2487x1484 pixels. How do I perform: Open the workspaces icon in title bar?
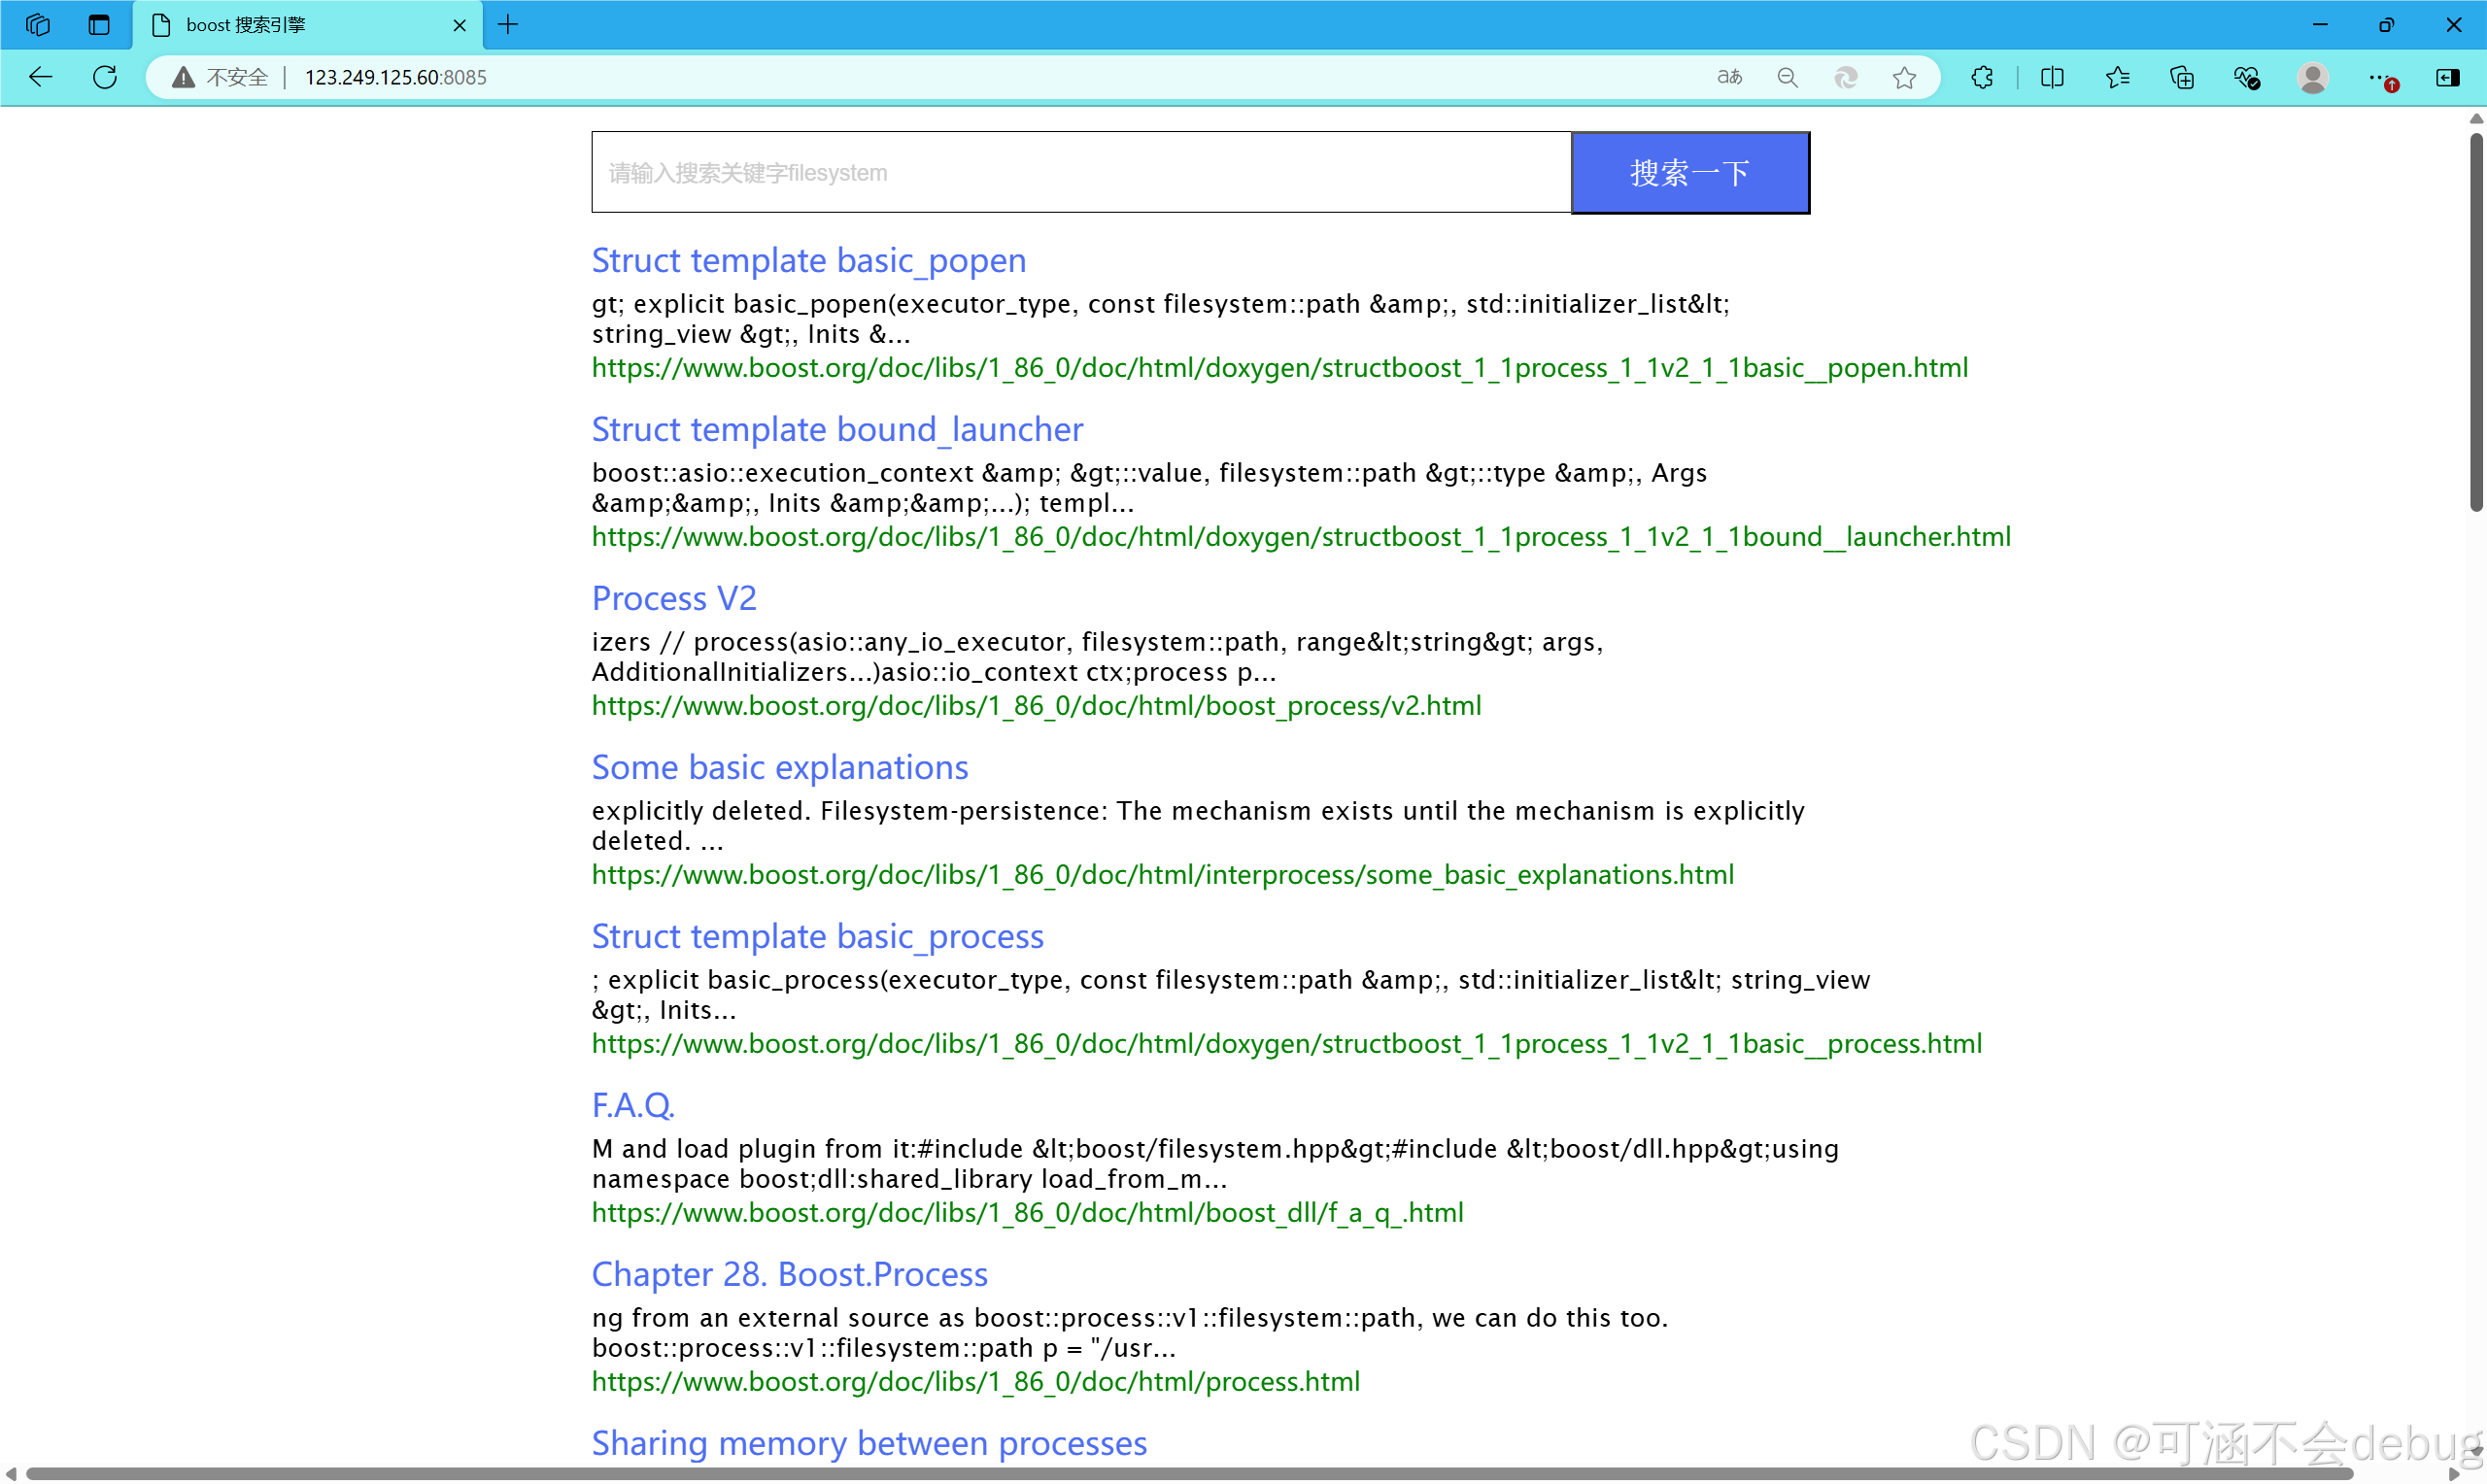pyautogui.click(x=38, y=24)
